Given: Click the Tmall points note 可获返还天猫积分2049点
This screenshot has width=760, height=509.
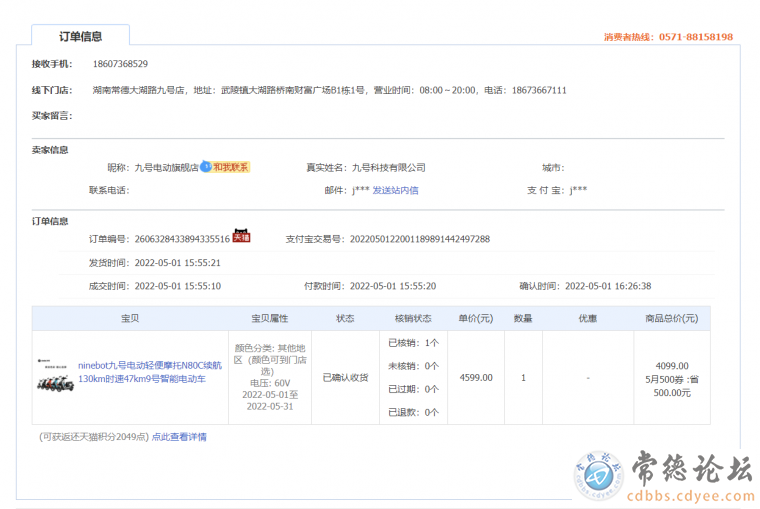Looking at the screenshot, I should click(x=94, y=437).
